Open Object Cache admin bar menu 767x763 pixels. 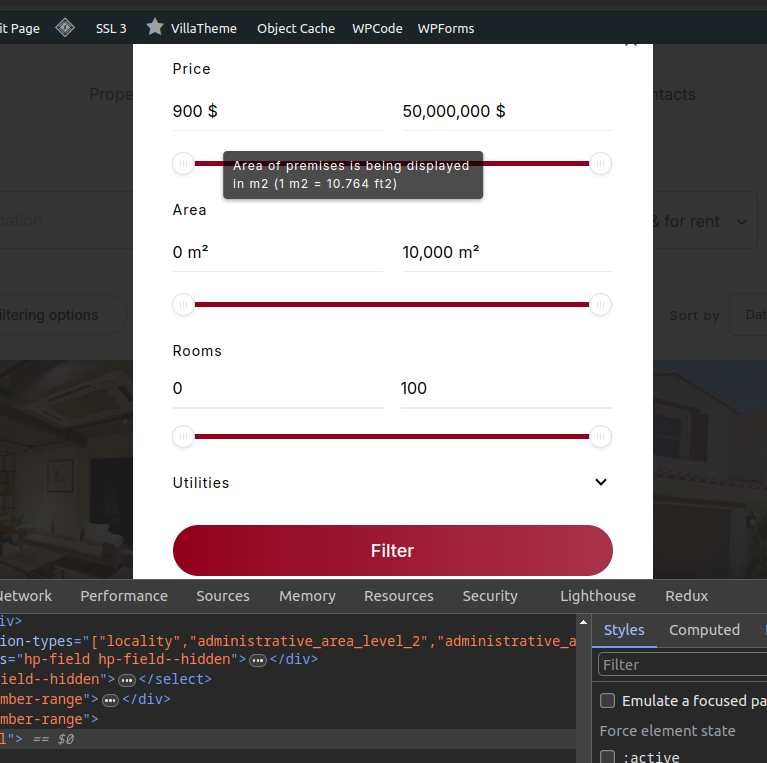tap(296, 28)
